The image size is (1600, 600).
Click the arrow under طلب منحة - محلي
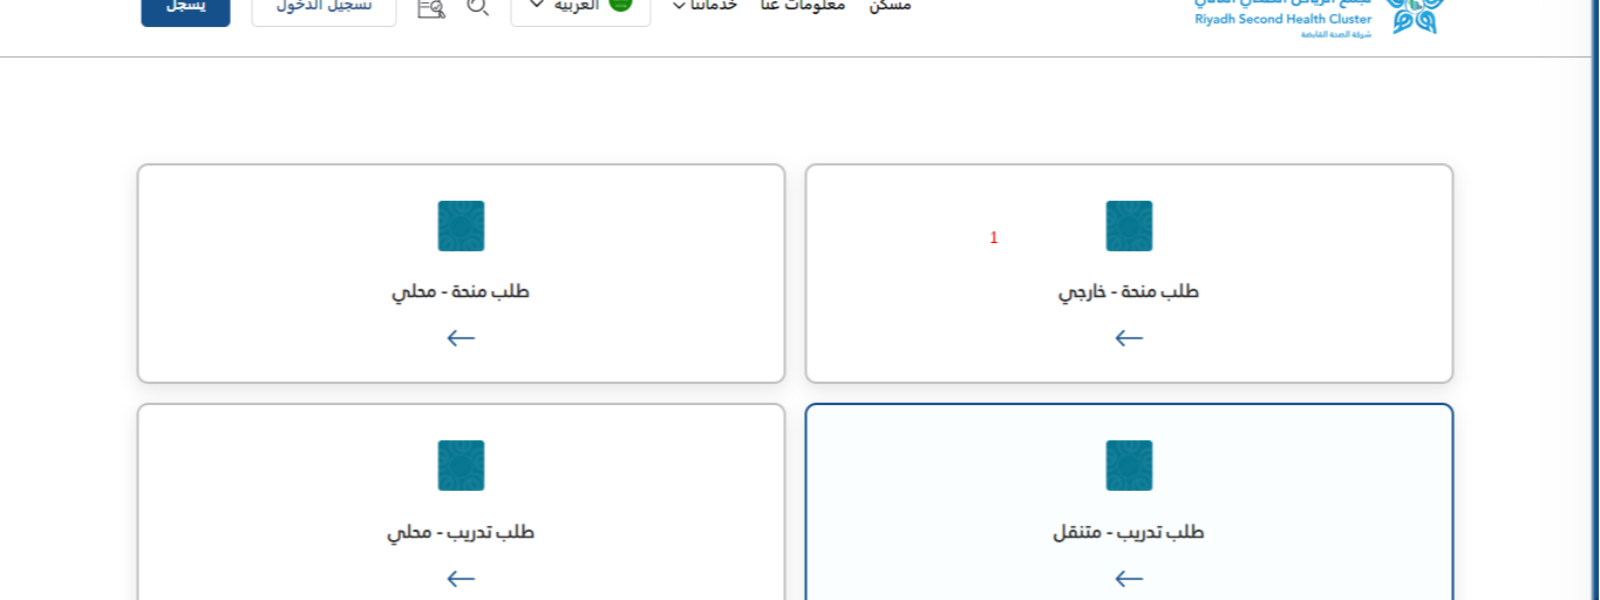coord(461,338)
